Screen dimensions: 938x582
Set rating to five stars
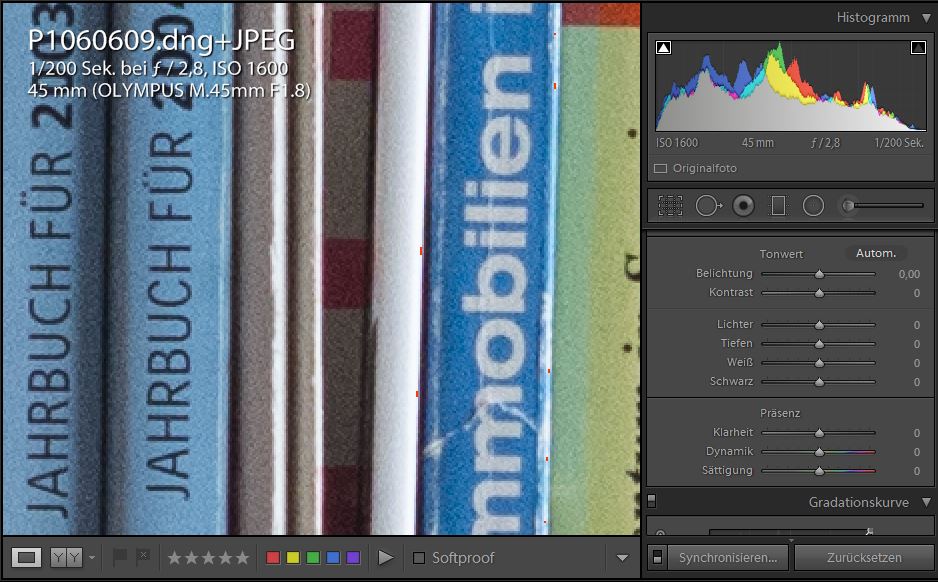[242, 558]
